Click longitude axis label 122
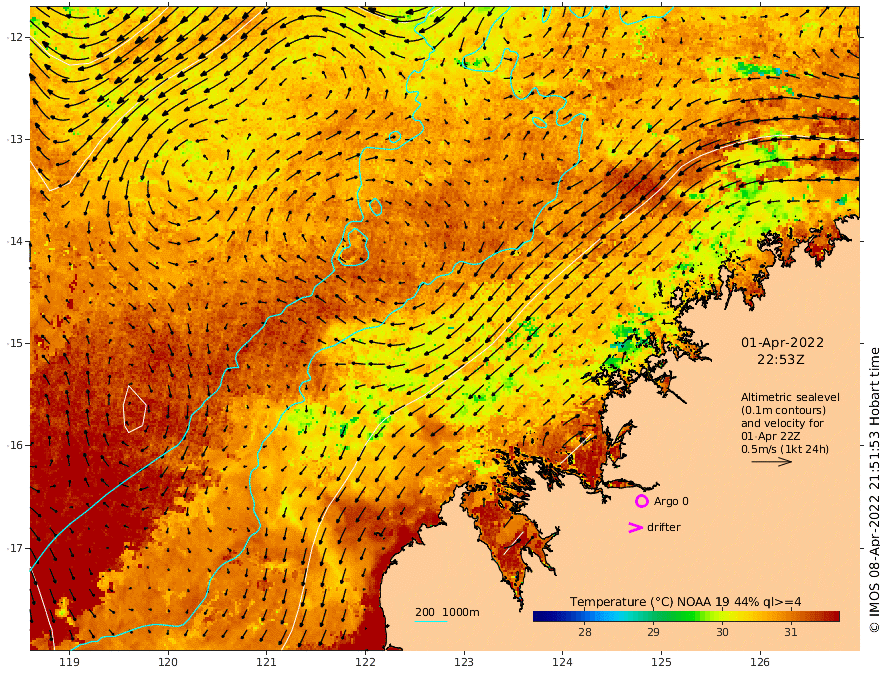 point(365,663)
